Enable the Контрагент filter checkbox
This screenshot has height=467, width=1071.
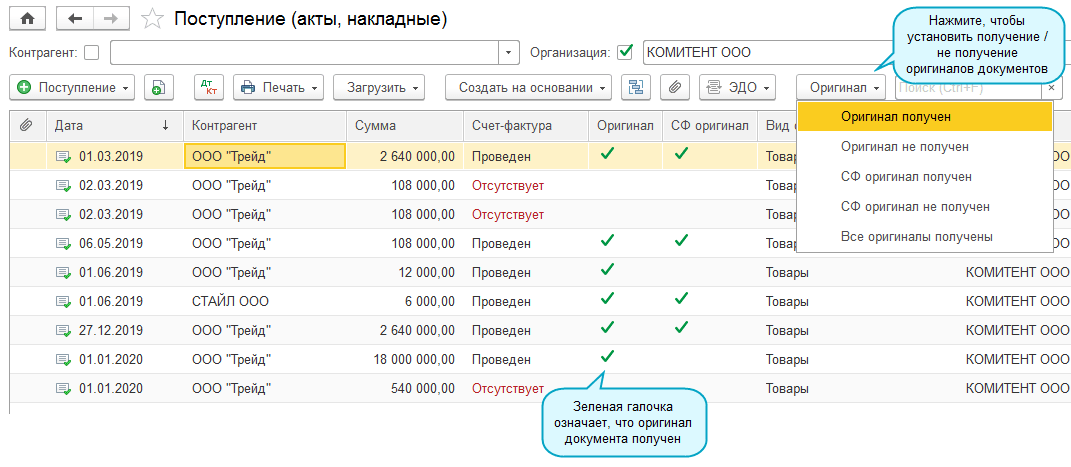pos(92,52)
